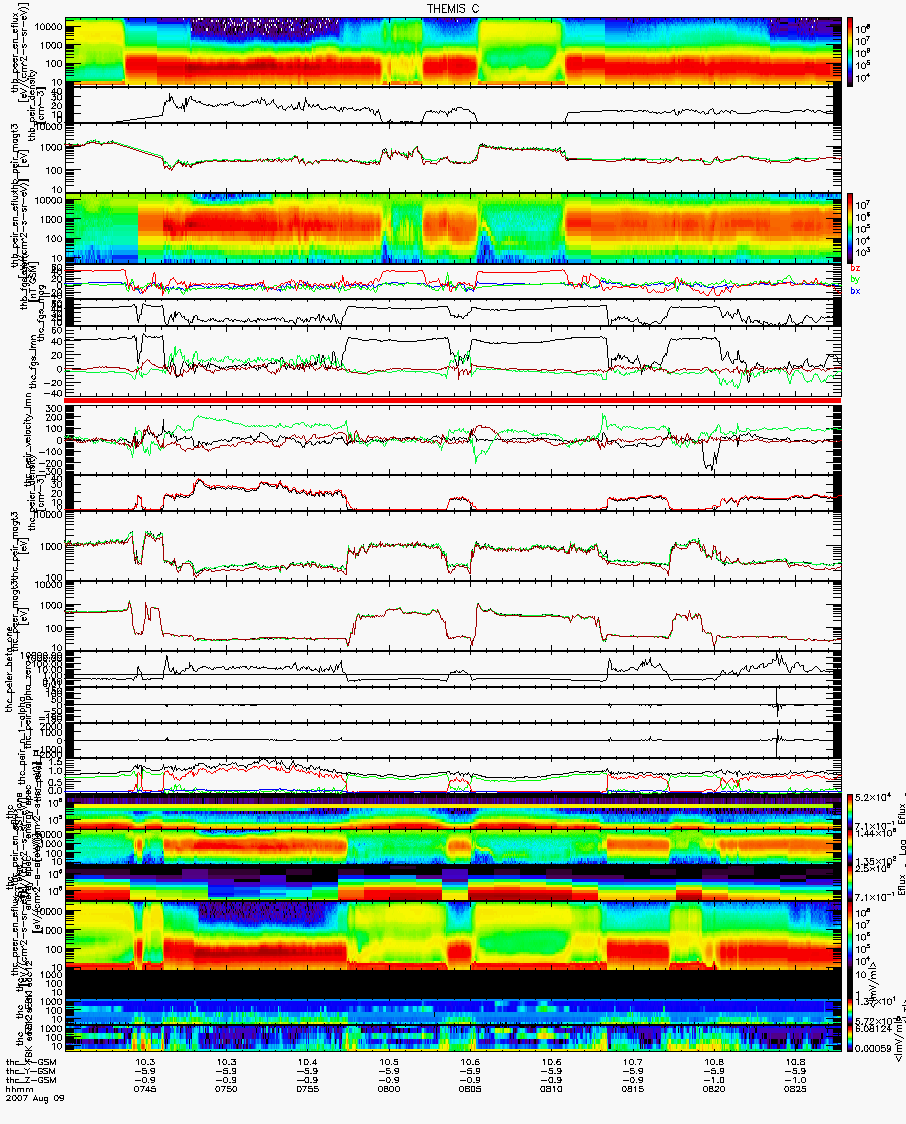Screen dimensions: 906x1124
Task: Click the 0805 time axis label
Action: (470, 1089)
